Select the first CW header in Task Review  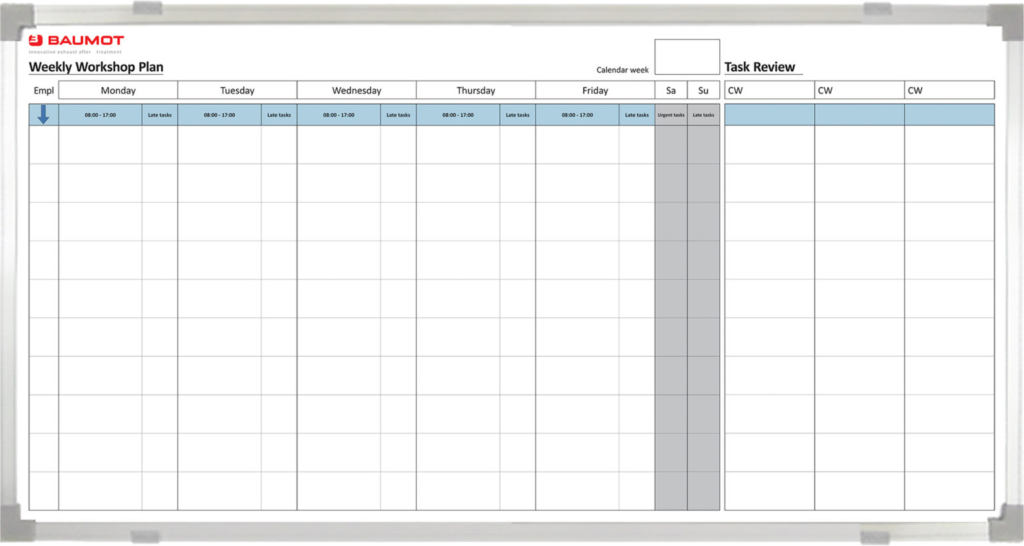pyautogui.click(x=769, y=91)
